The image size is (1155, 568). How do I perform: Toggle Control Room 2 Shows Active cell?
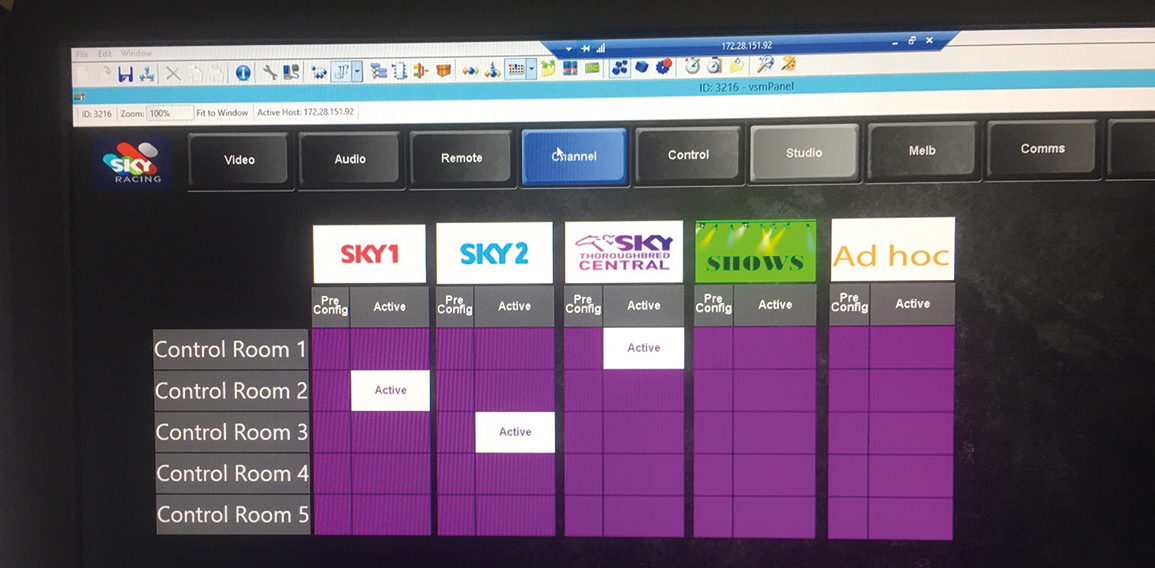pos(775,390)
